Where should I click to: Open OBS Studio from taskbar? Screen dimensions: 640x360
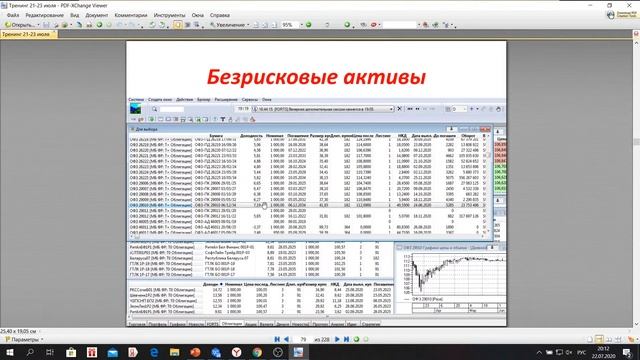[278, 352]
